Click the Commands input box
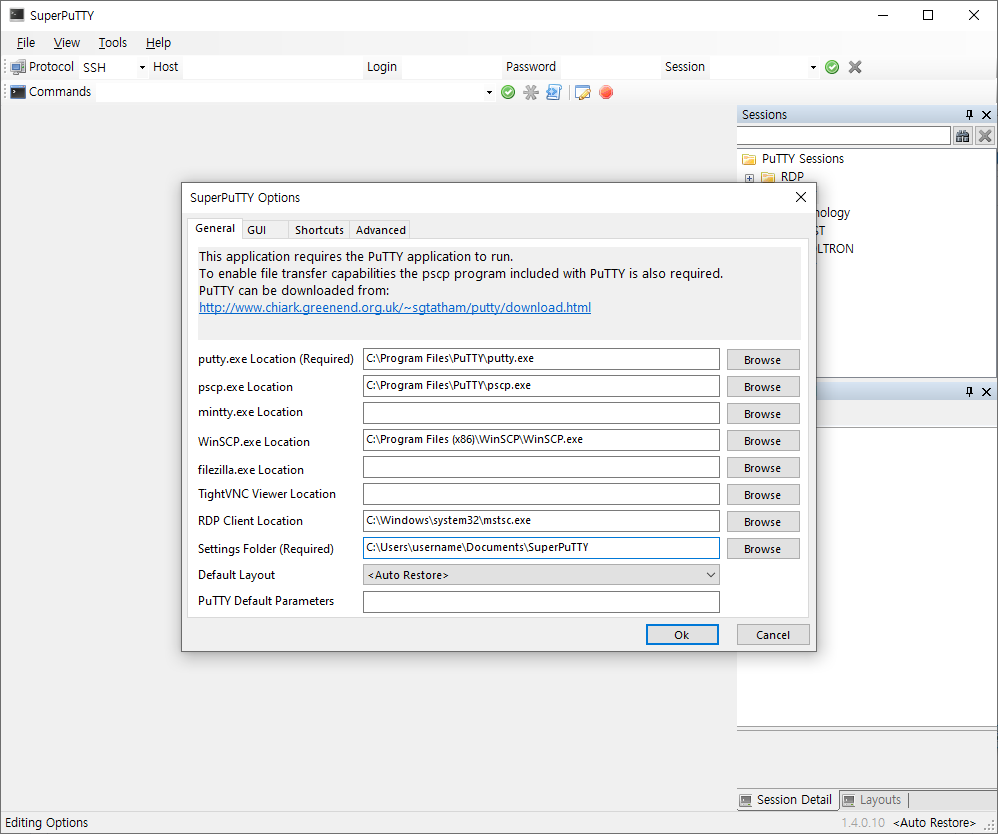Viewport: 998px width, 834px height. click(x=290, y=92)
